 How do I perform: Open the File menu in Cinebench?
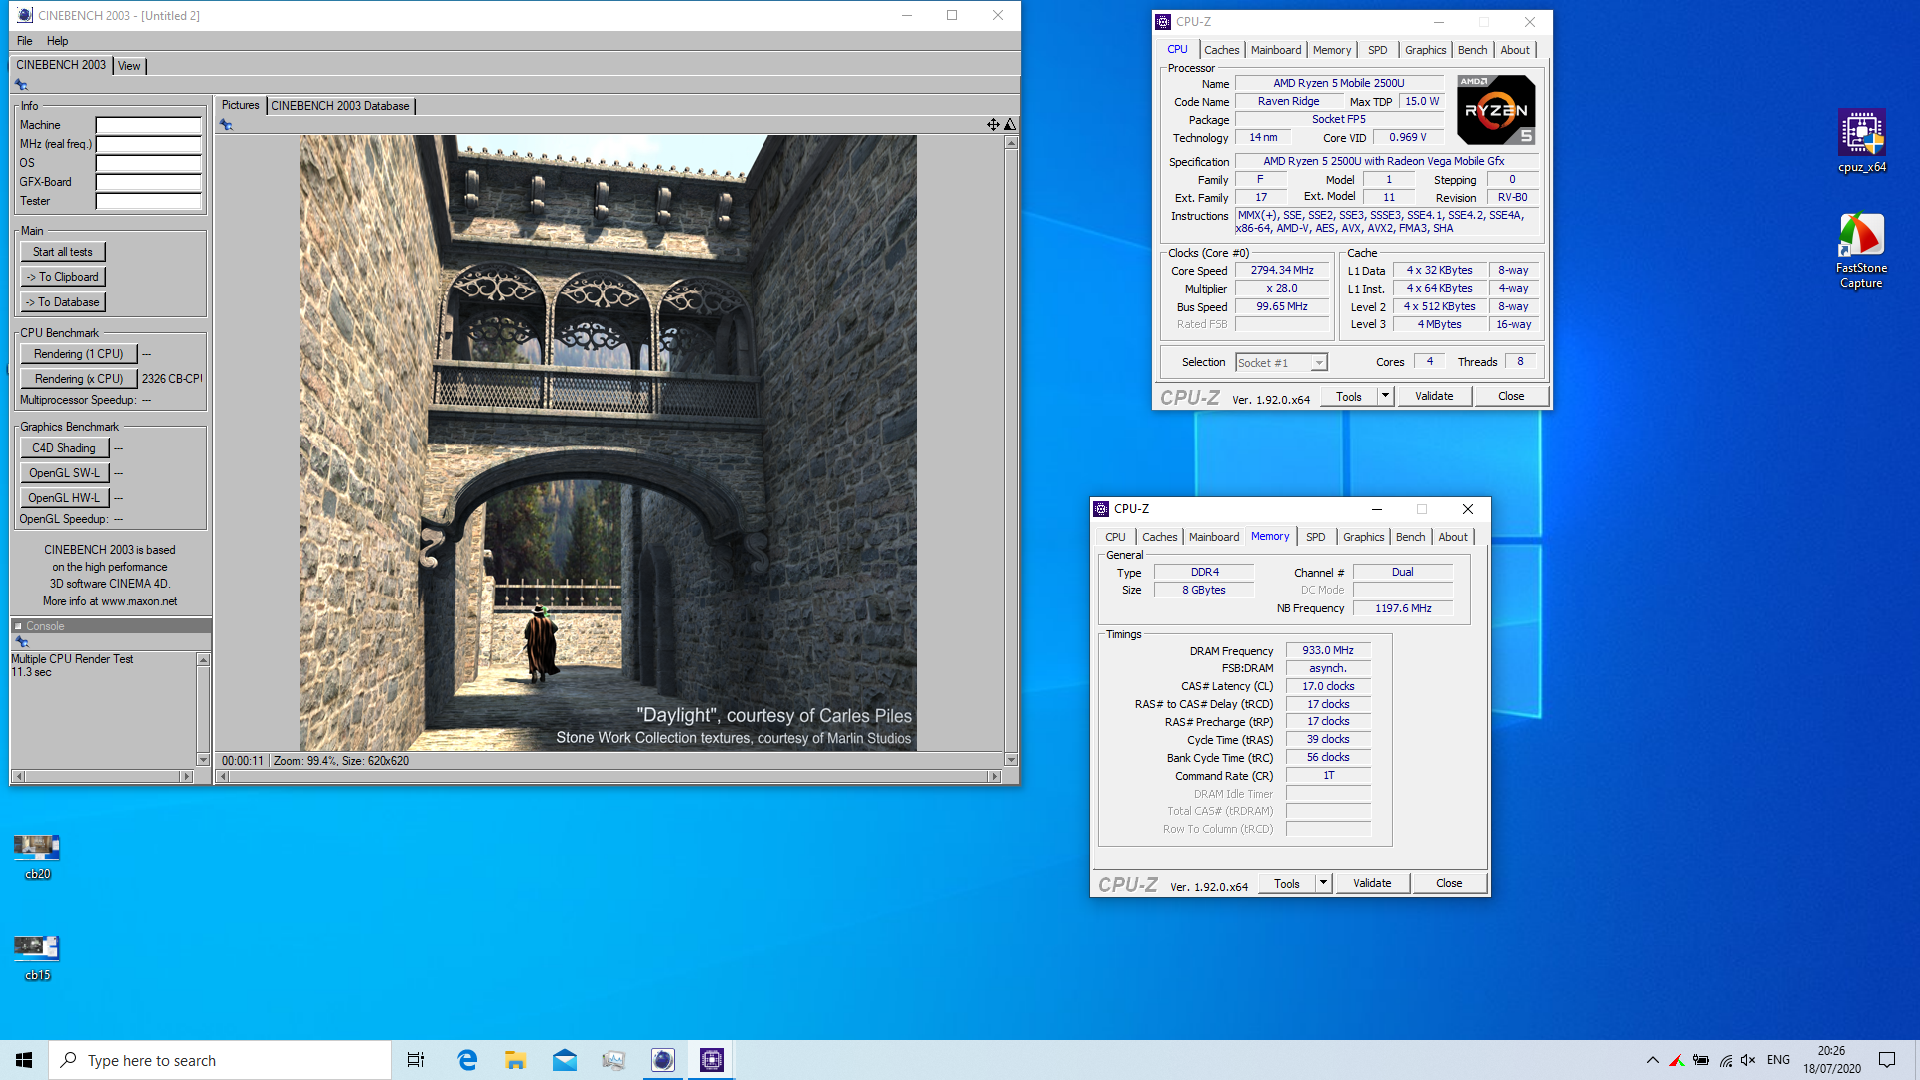pyautogui.click(x=25, y=41)
